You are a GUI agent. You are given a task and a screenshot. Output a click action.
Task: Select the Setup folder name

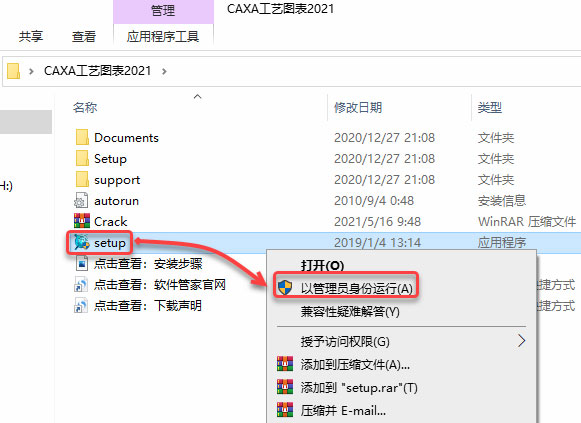tap(110, 159)
